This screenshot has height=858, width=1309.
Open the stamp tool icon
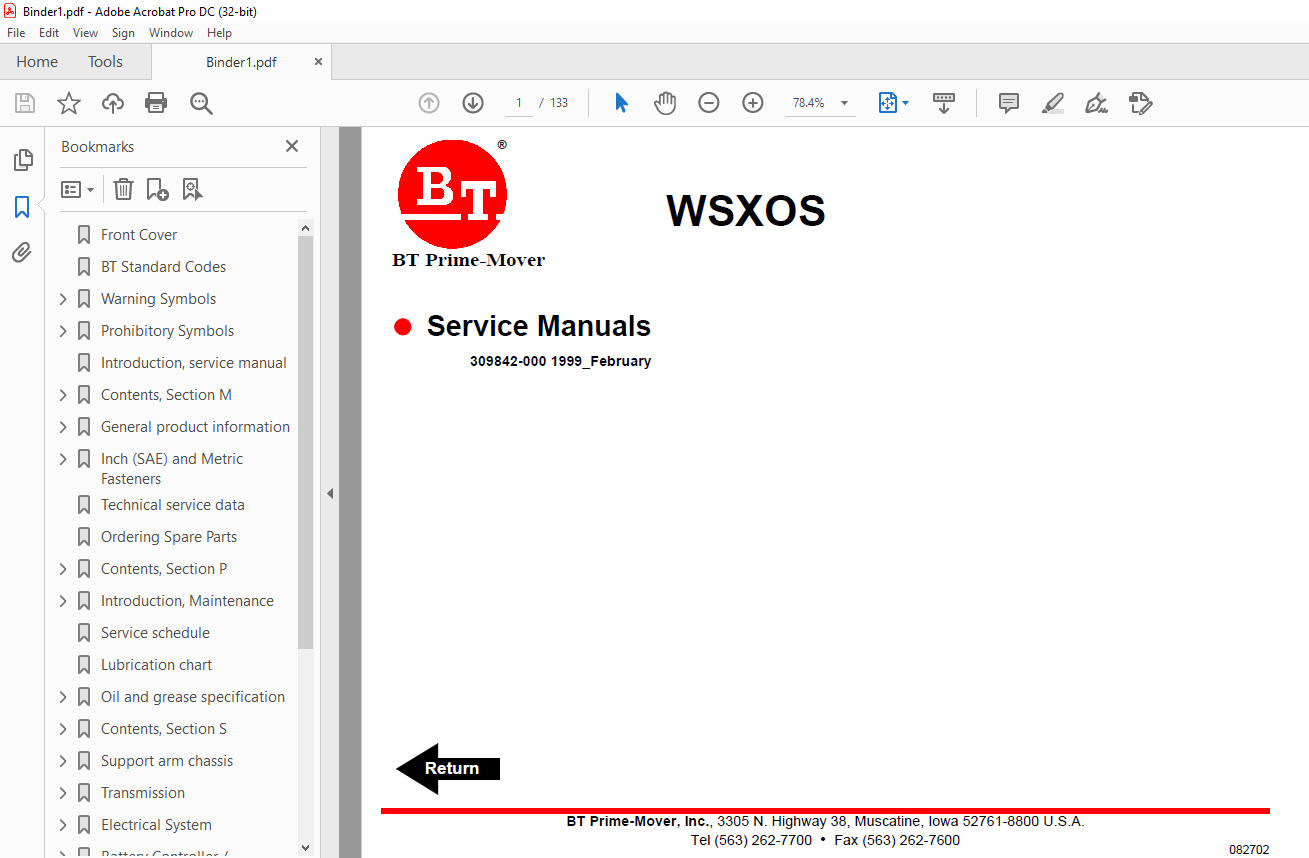pyautogui.click(x=1141, y=103)
